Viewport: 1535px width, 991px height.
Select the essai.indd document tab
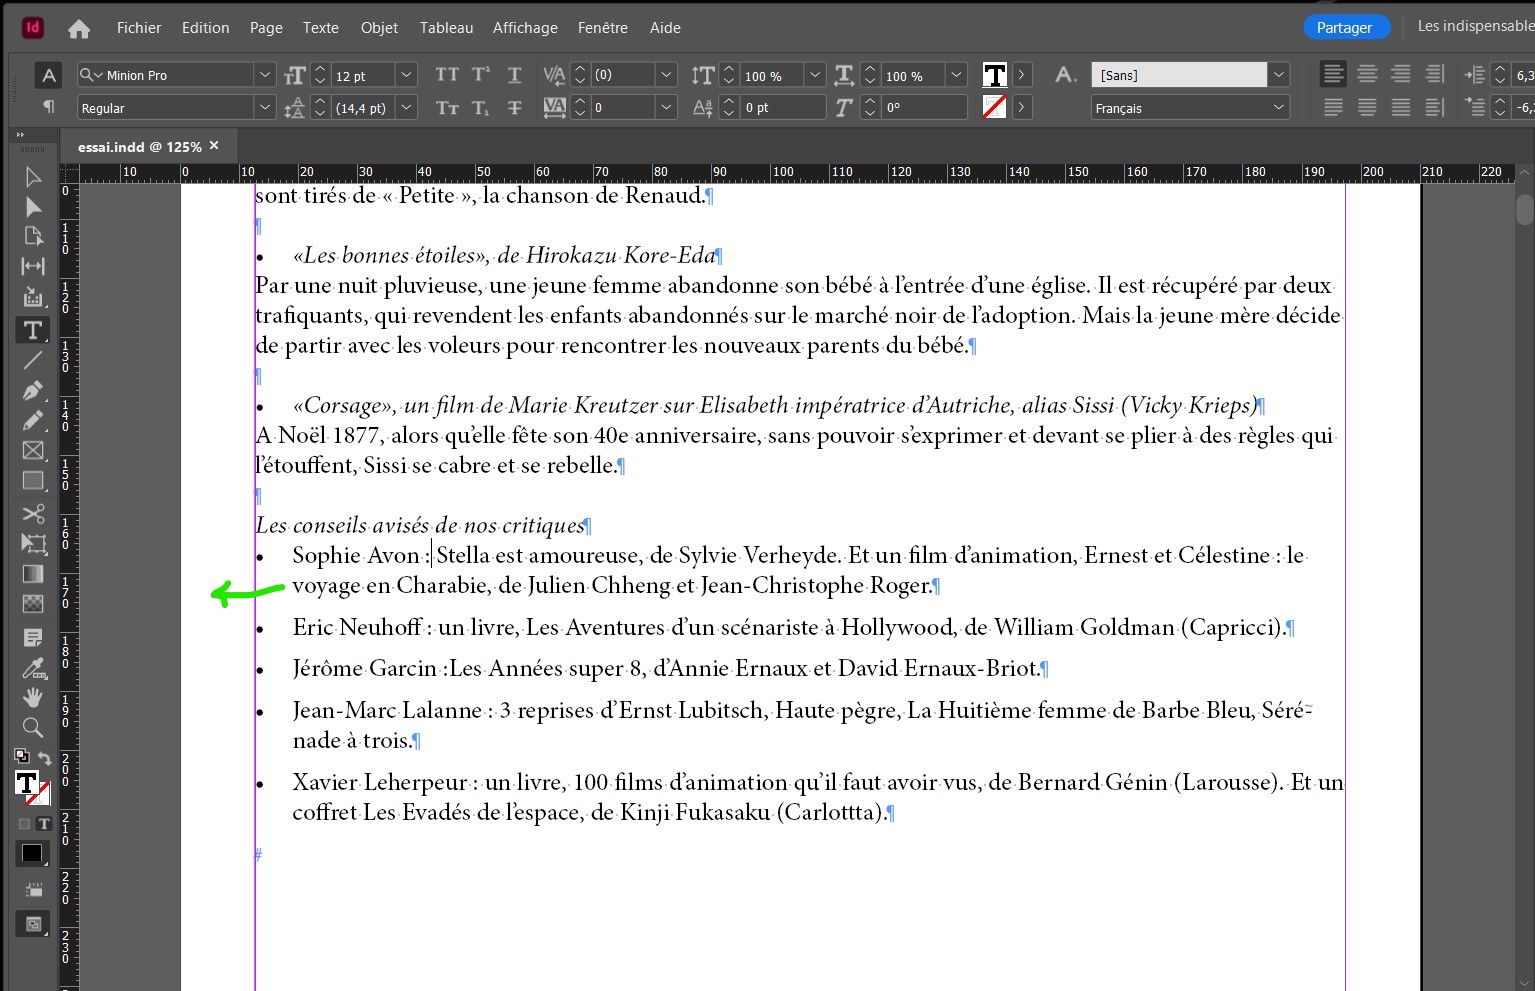pyautogui.click(x=140, y=146)
